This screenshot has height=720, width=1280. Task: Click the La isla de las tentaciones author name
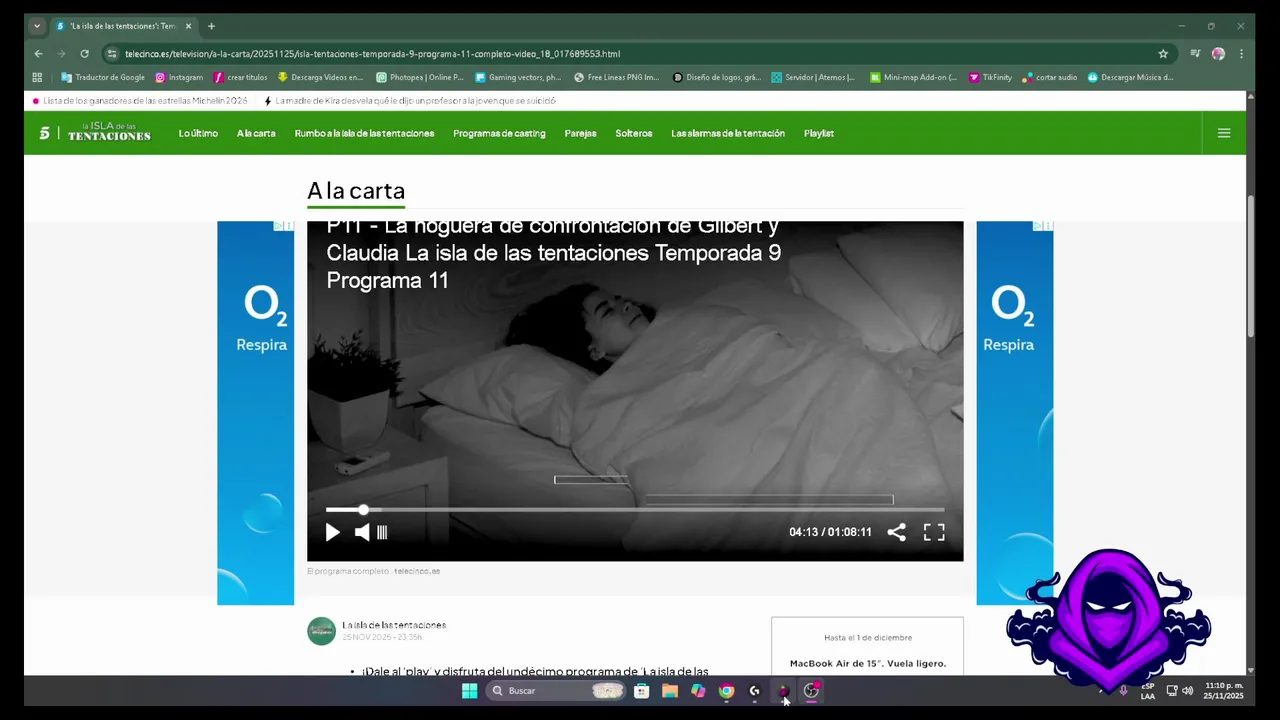394,625
